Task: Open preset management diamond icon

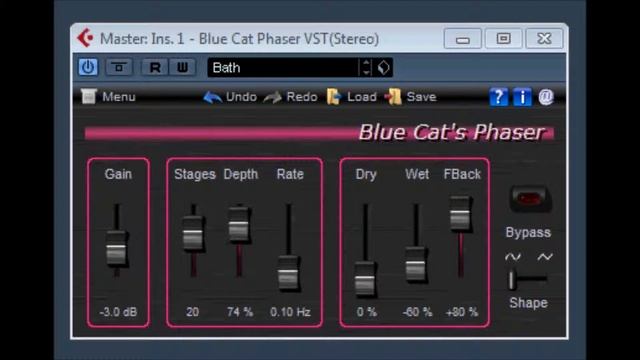Action: click(383, 67)
